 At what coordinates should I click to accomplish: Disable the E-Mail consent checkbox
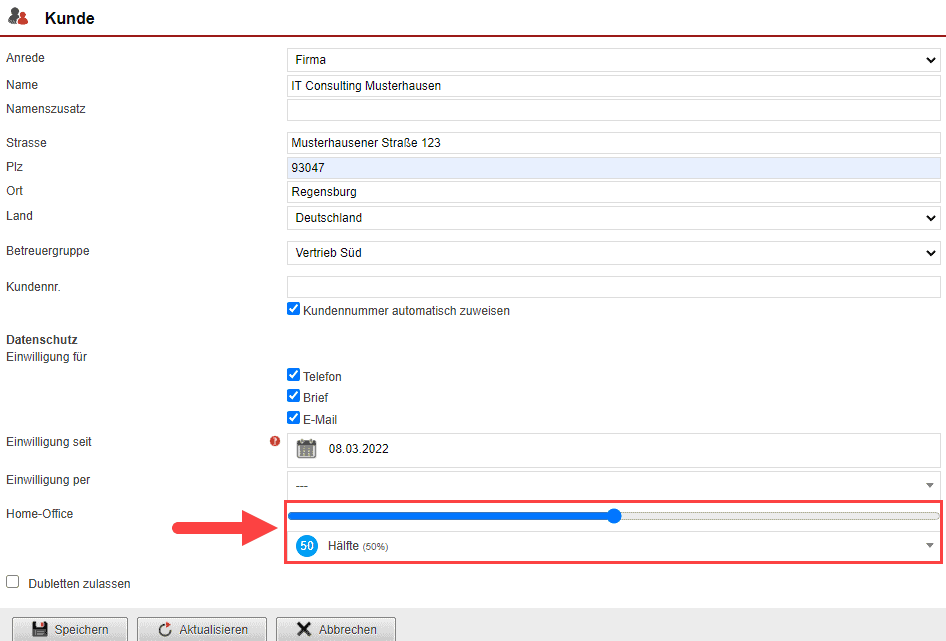[294, 419]
